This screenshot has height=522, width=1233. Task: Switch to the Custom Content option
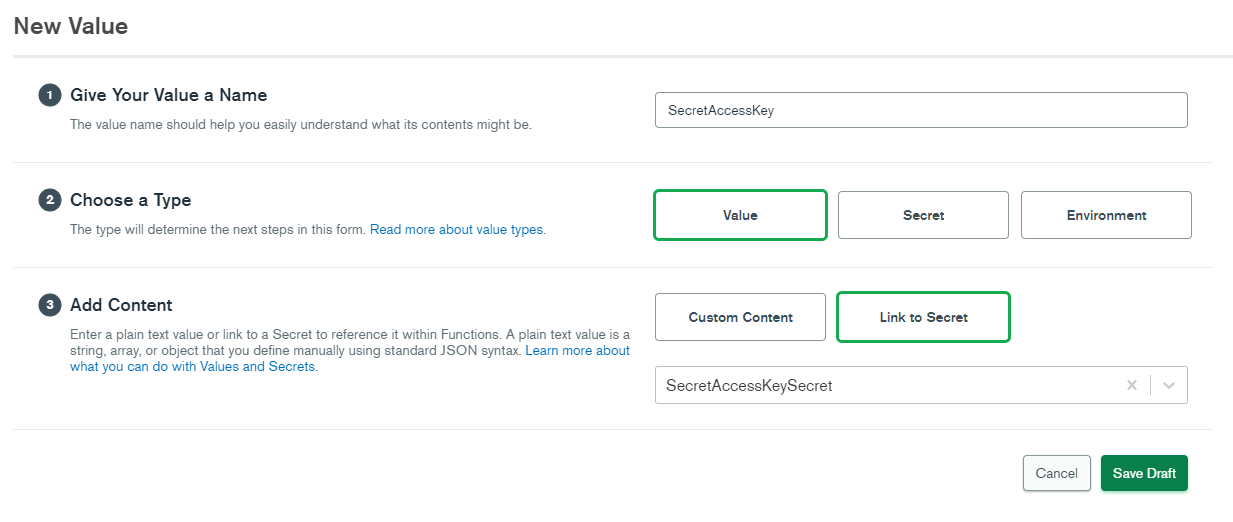[740, 317]
